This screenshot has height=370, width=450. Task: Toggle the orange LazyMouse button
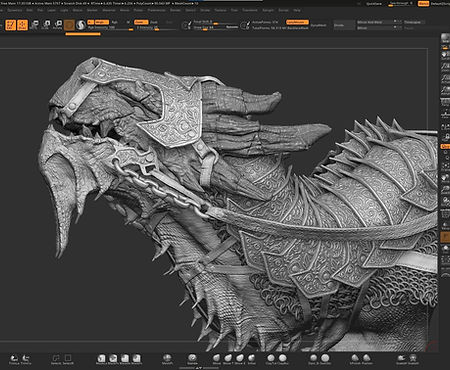tap(297, 22)
